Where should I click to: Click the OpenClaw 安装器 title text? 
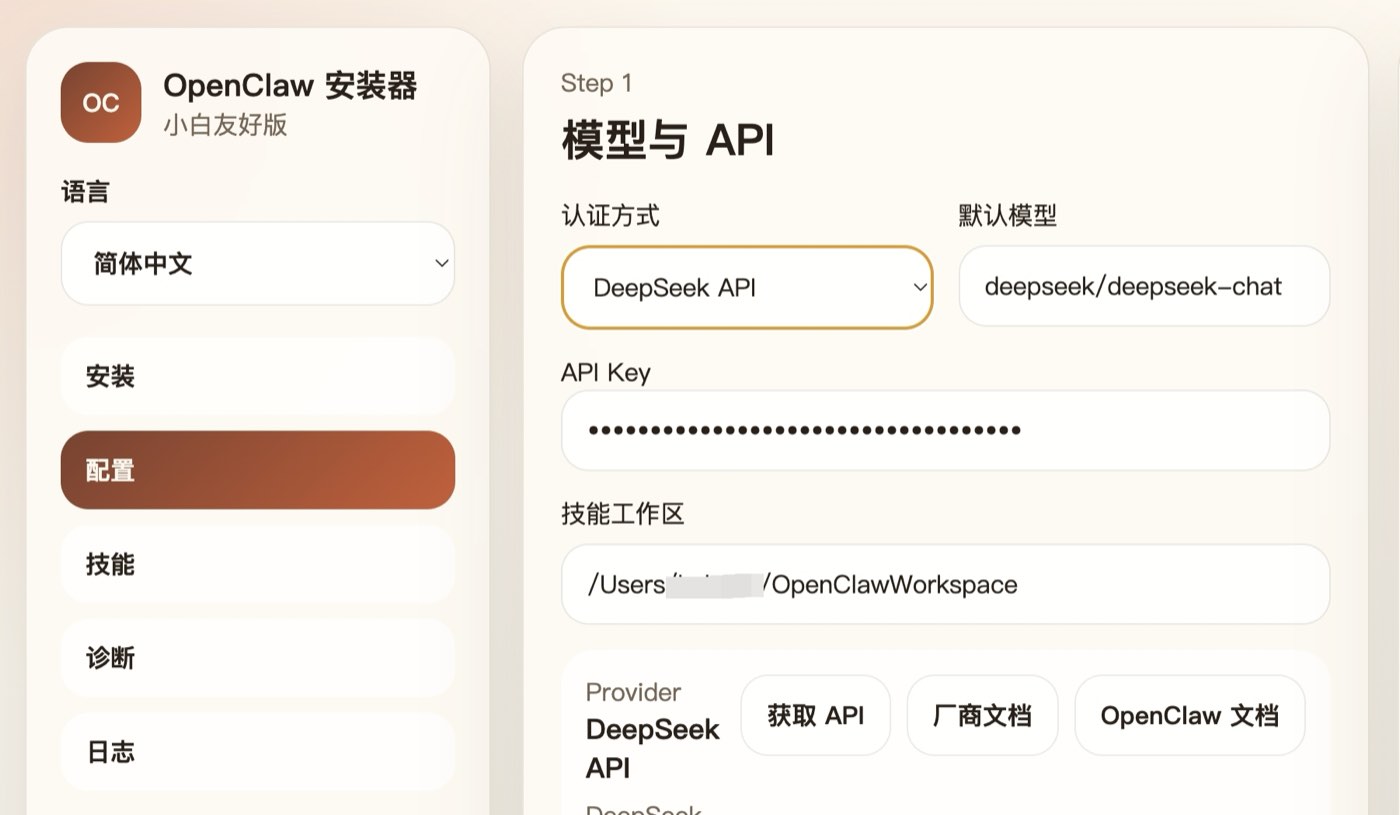pyautogui.click(x=290, y=86)
